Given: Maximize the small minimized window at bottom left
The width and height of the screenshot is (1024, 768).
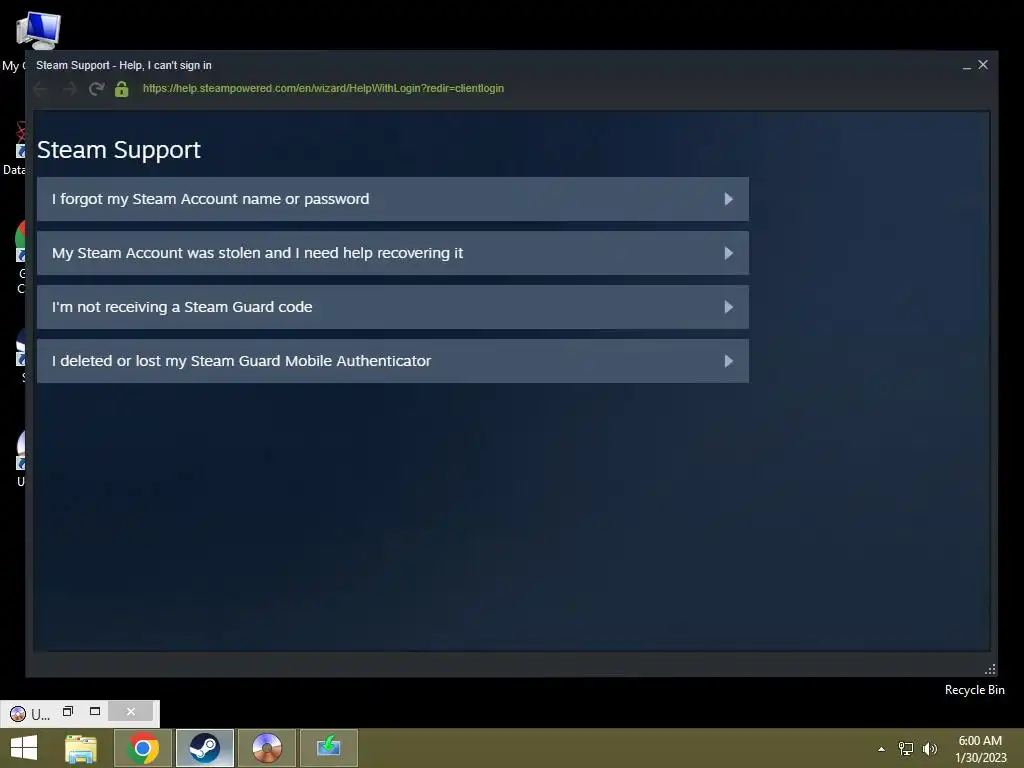Looking at the screenshot, I should (95, 711).
